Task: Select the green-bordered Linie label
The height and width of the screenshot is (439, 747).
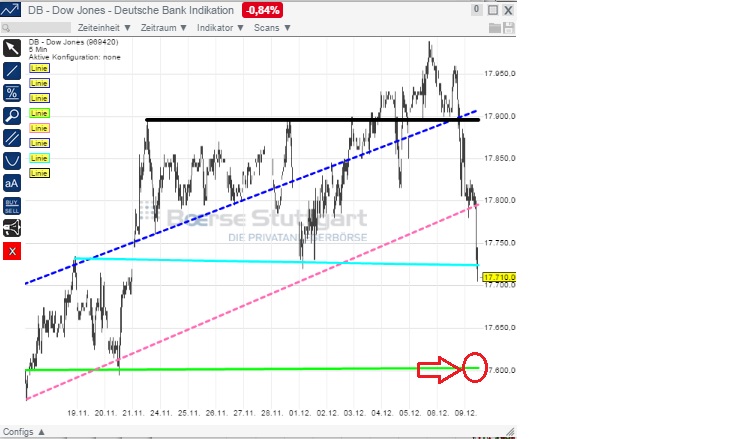Action: (x=39, y=113)
